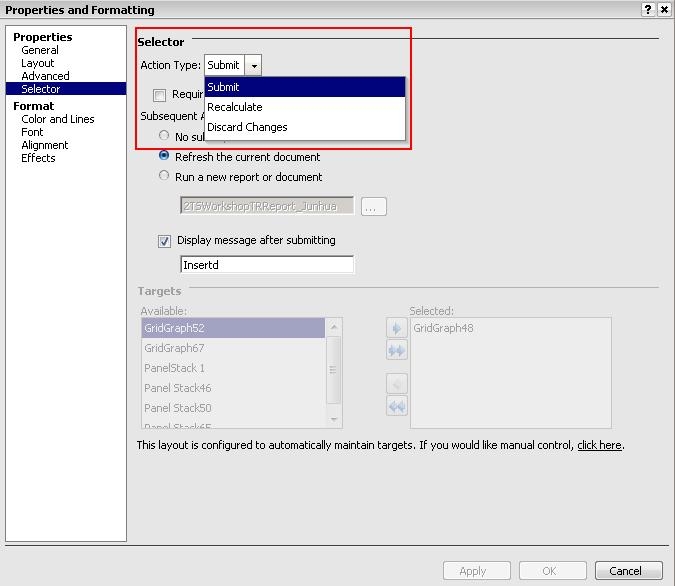Click the message text field containing Insertd
The height and width of the screenshot is (586, 675).
pos(267,265)
